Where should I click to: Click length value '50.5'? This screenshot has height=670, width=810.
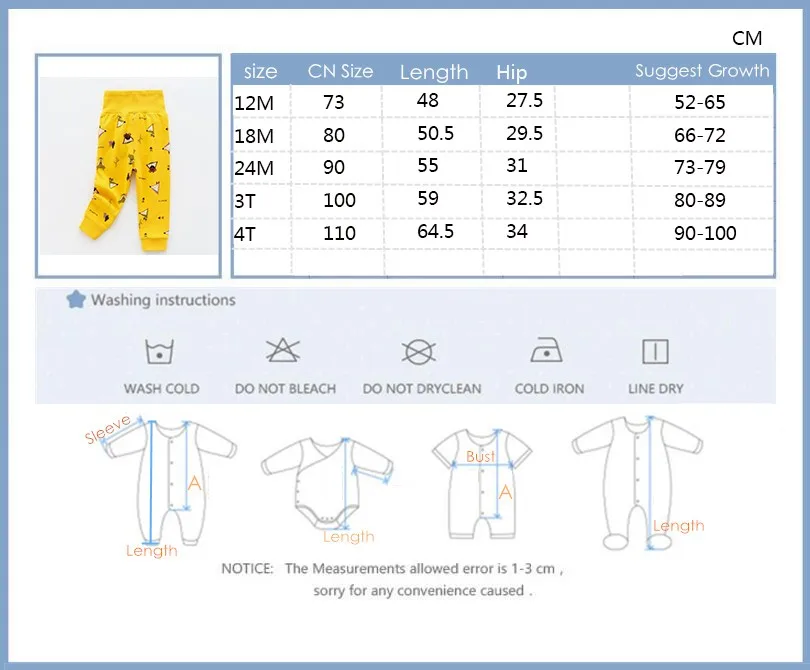point(435,133)
